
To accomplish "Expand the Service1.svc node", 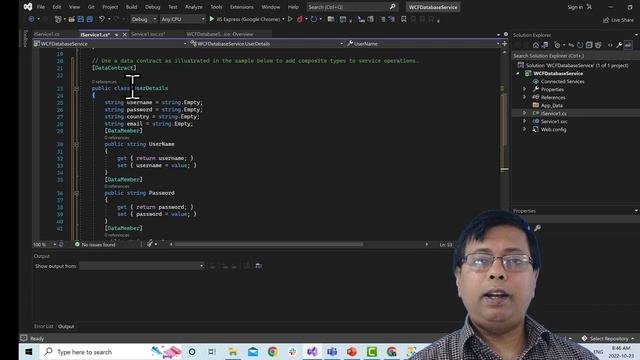I will (525, 121).
